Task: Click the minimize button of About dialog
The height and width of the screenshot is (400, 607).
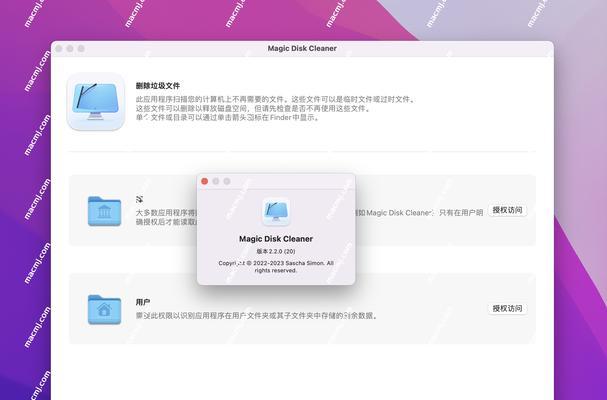Action: 216,181
